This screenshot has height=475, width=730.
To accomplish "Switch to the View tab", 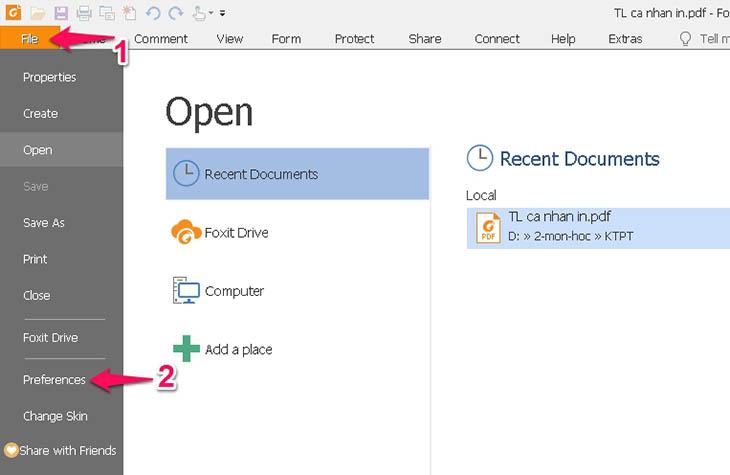I will coord(230,39).
